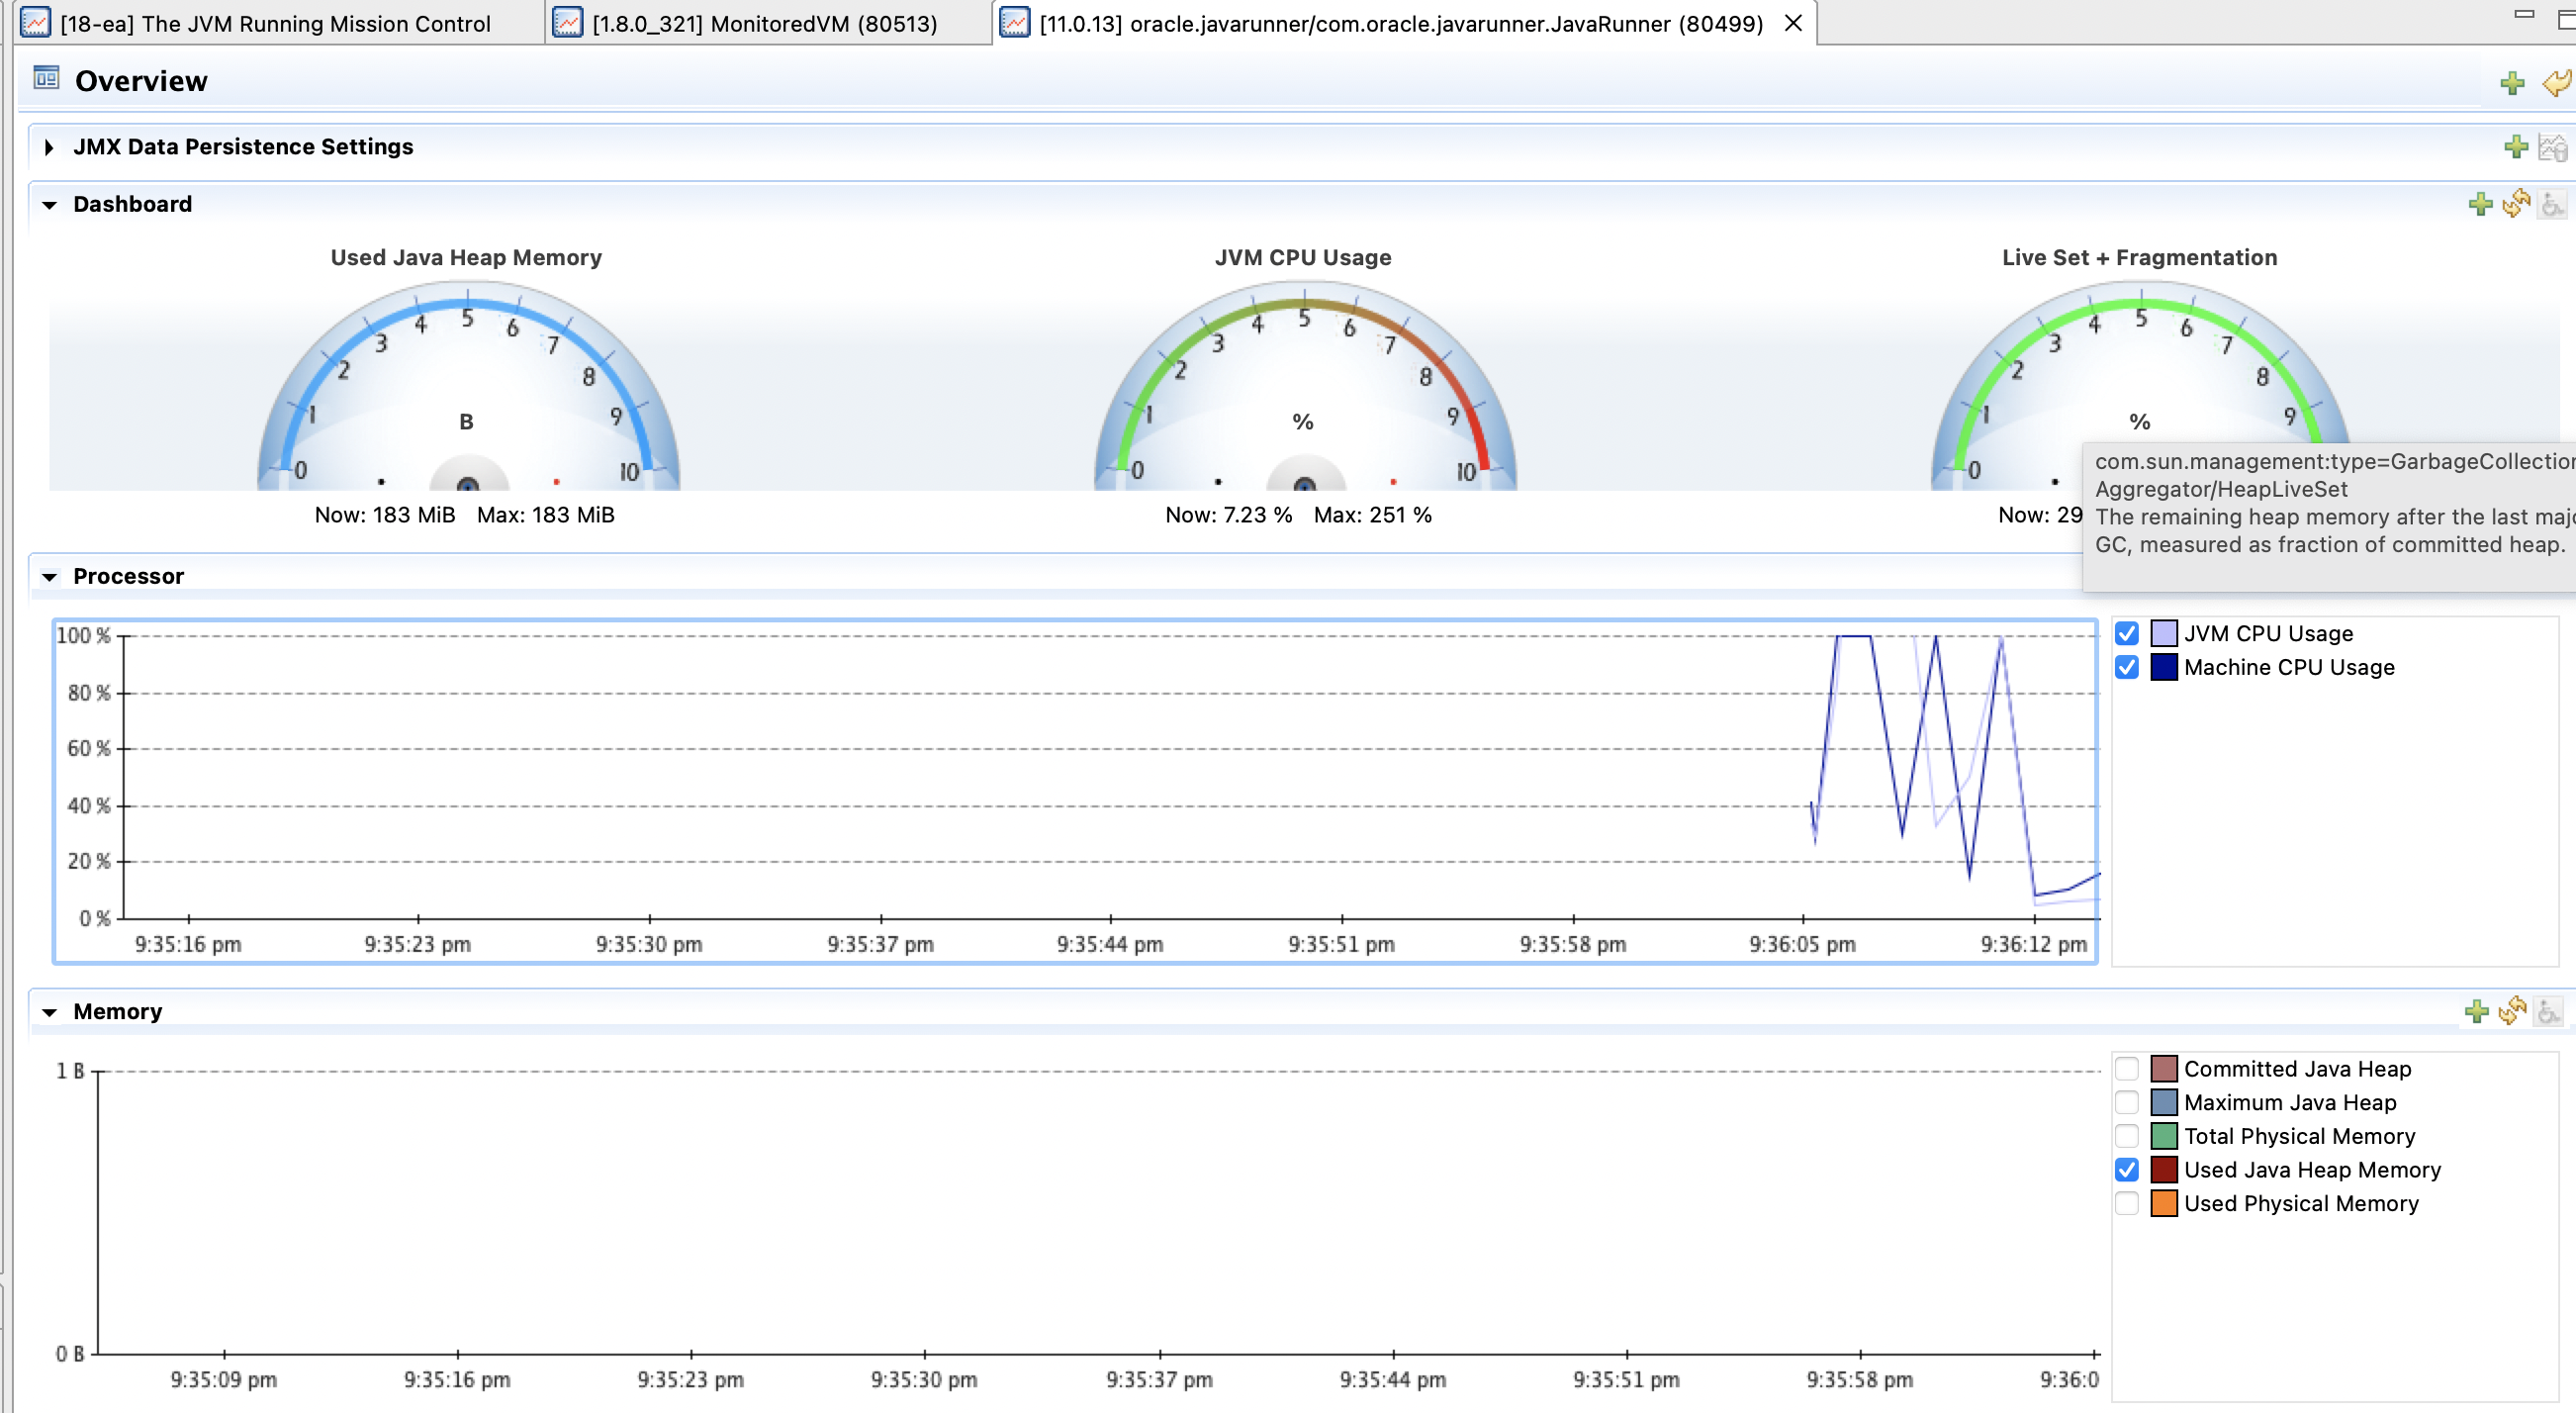2576x1413 pixels.
Task: Open the MonitoredVM (80513) tab
Action: 764,23
